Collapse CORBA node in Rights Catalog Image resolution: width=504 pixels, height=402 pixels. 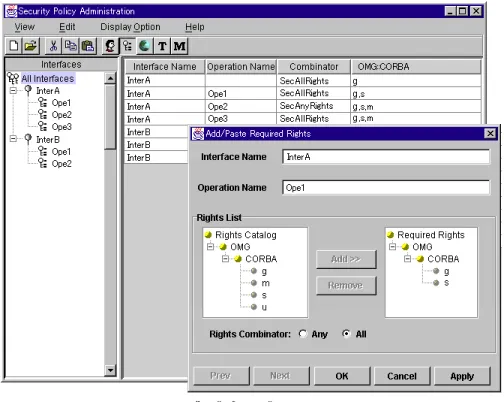pos(225,259)
